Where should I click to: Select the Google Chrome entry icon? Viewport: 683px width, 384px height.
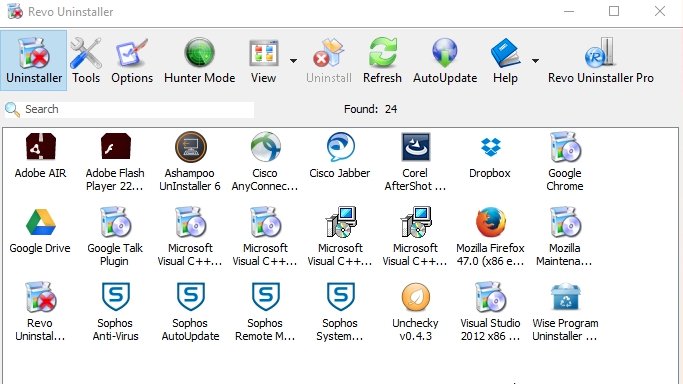(565, 147)
